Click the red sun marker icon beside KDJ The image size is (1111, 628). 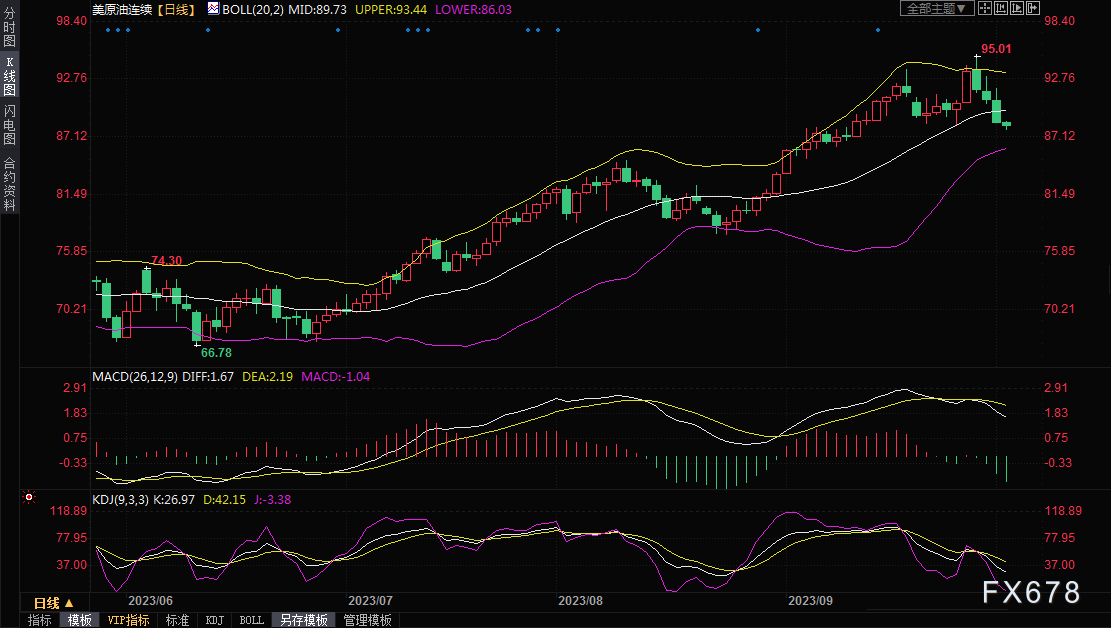pos(29,498)
